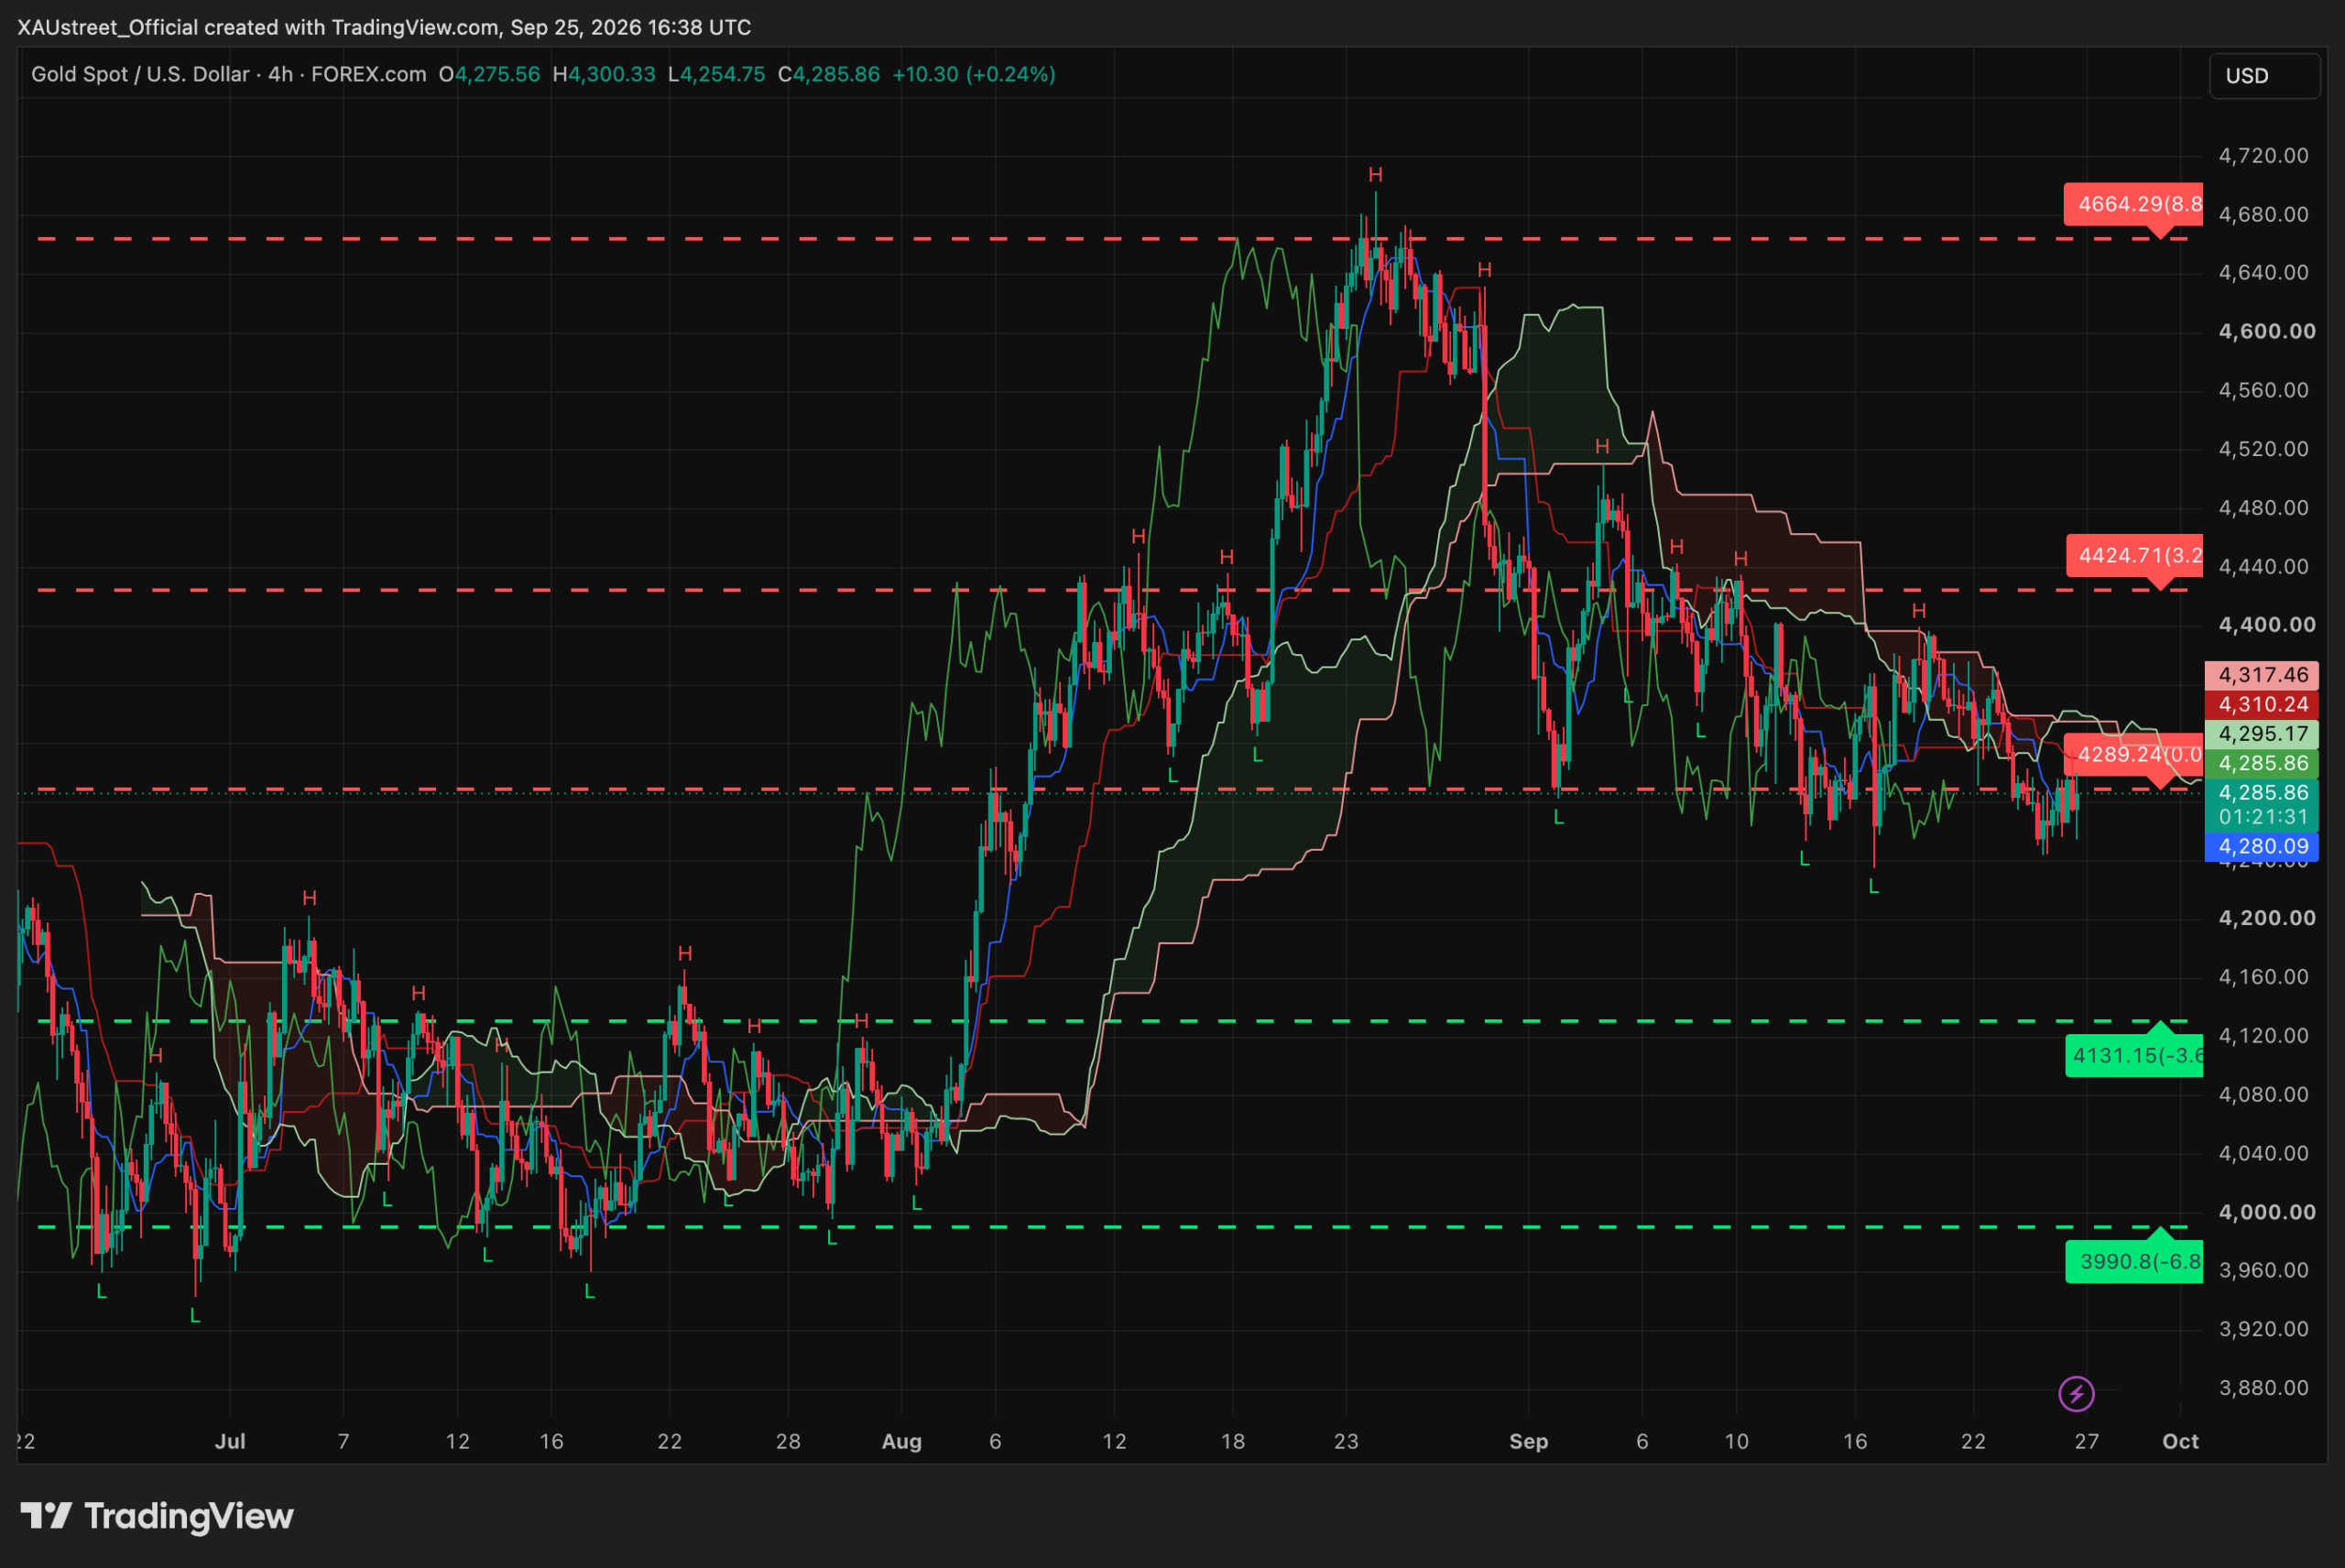Click the 28 date label on time axis
The height and width of the screenshot is (1568, 2345).
click(x=788, y=1441)
